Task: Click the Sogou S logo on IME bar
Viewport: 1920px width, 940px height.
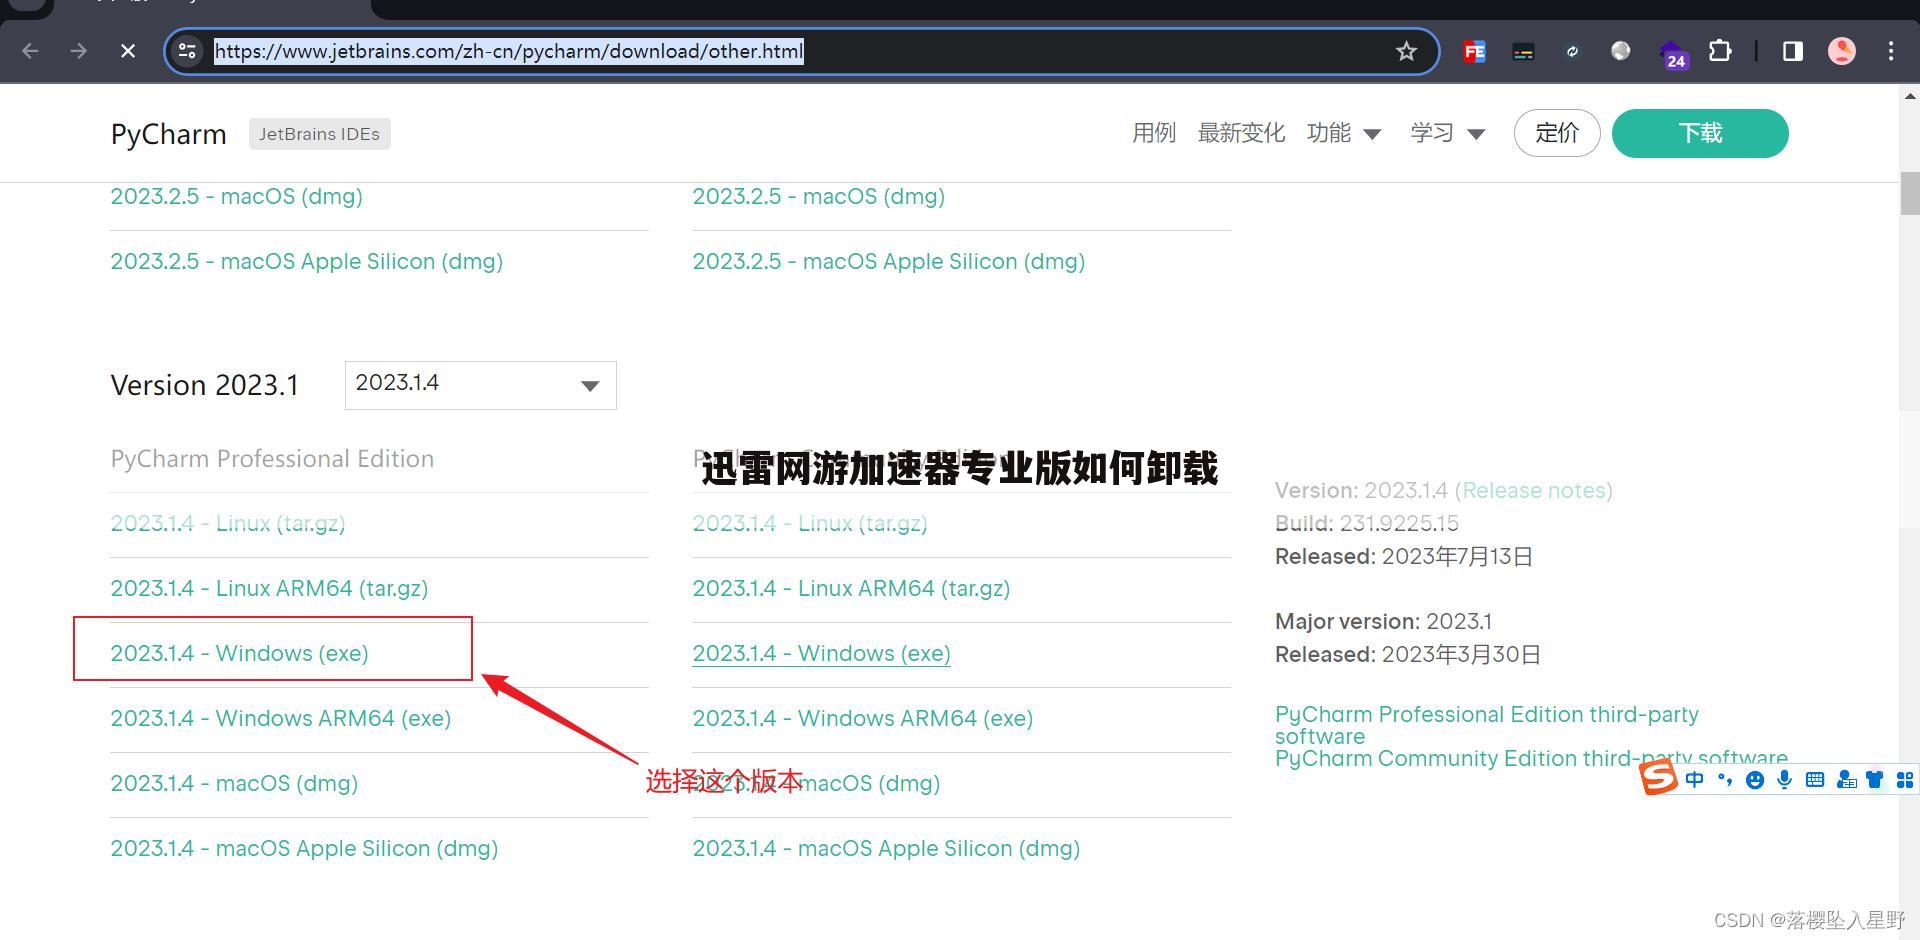Action: click(1658, 778)
